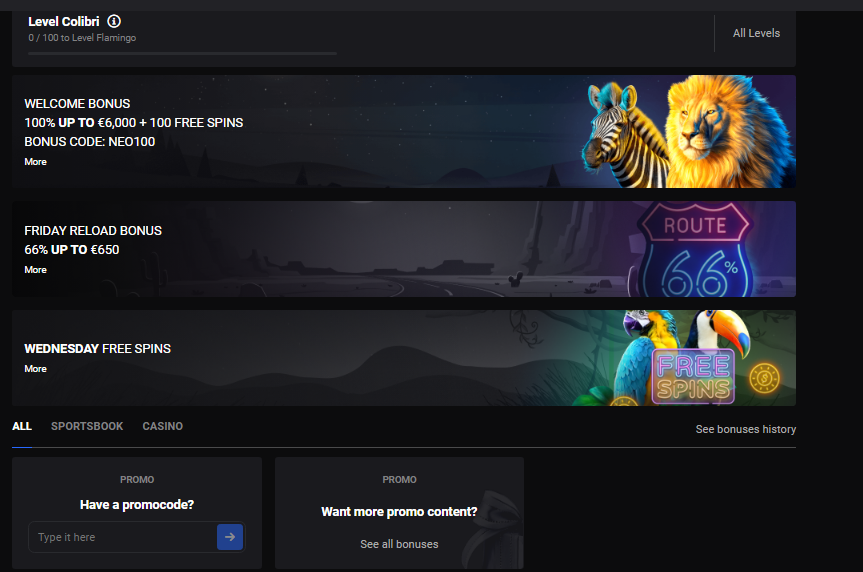Select the ALL bonuses tab

[x=22, y=426]
